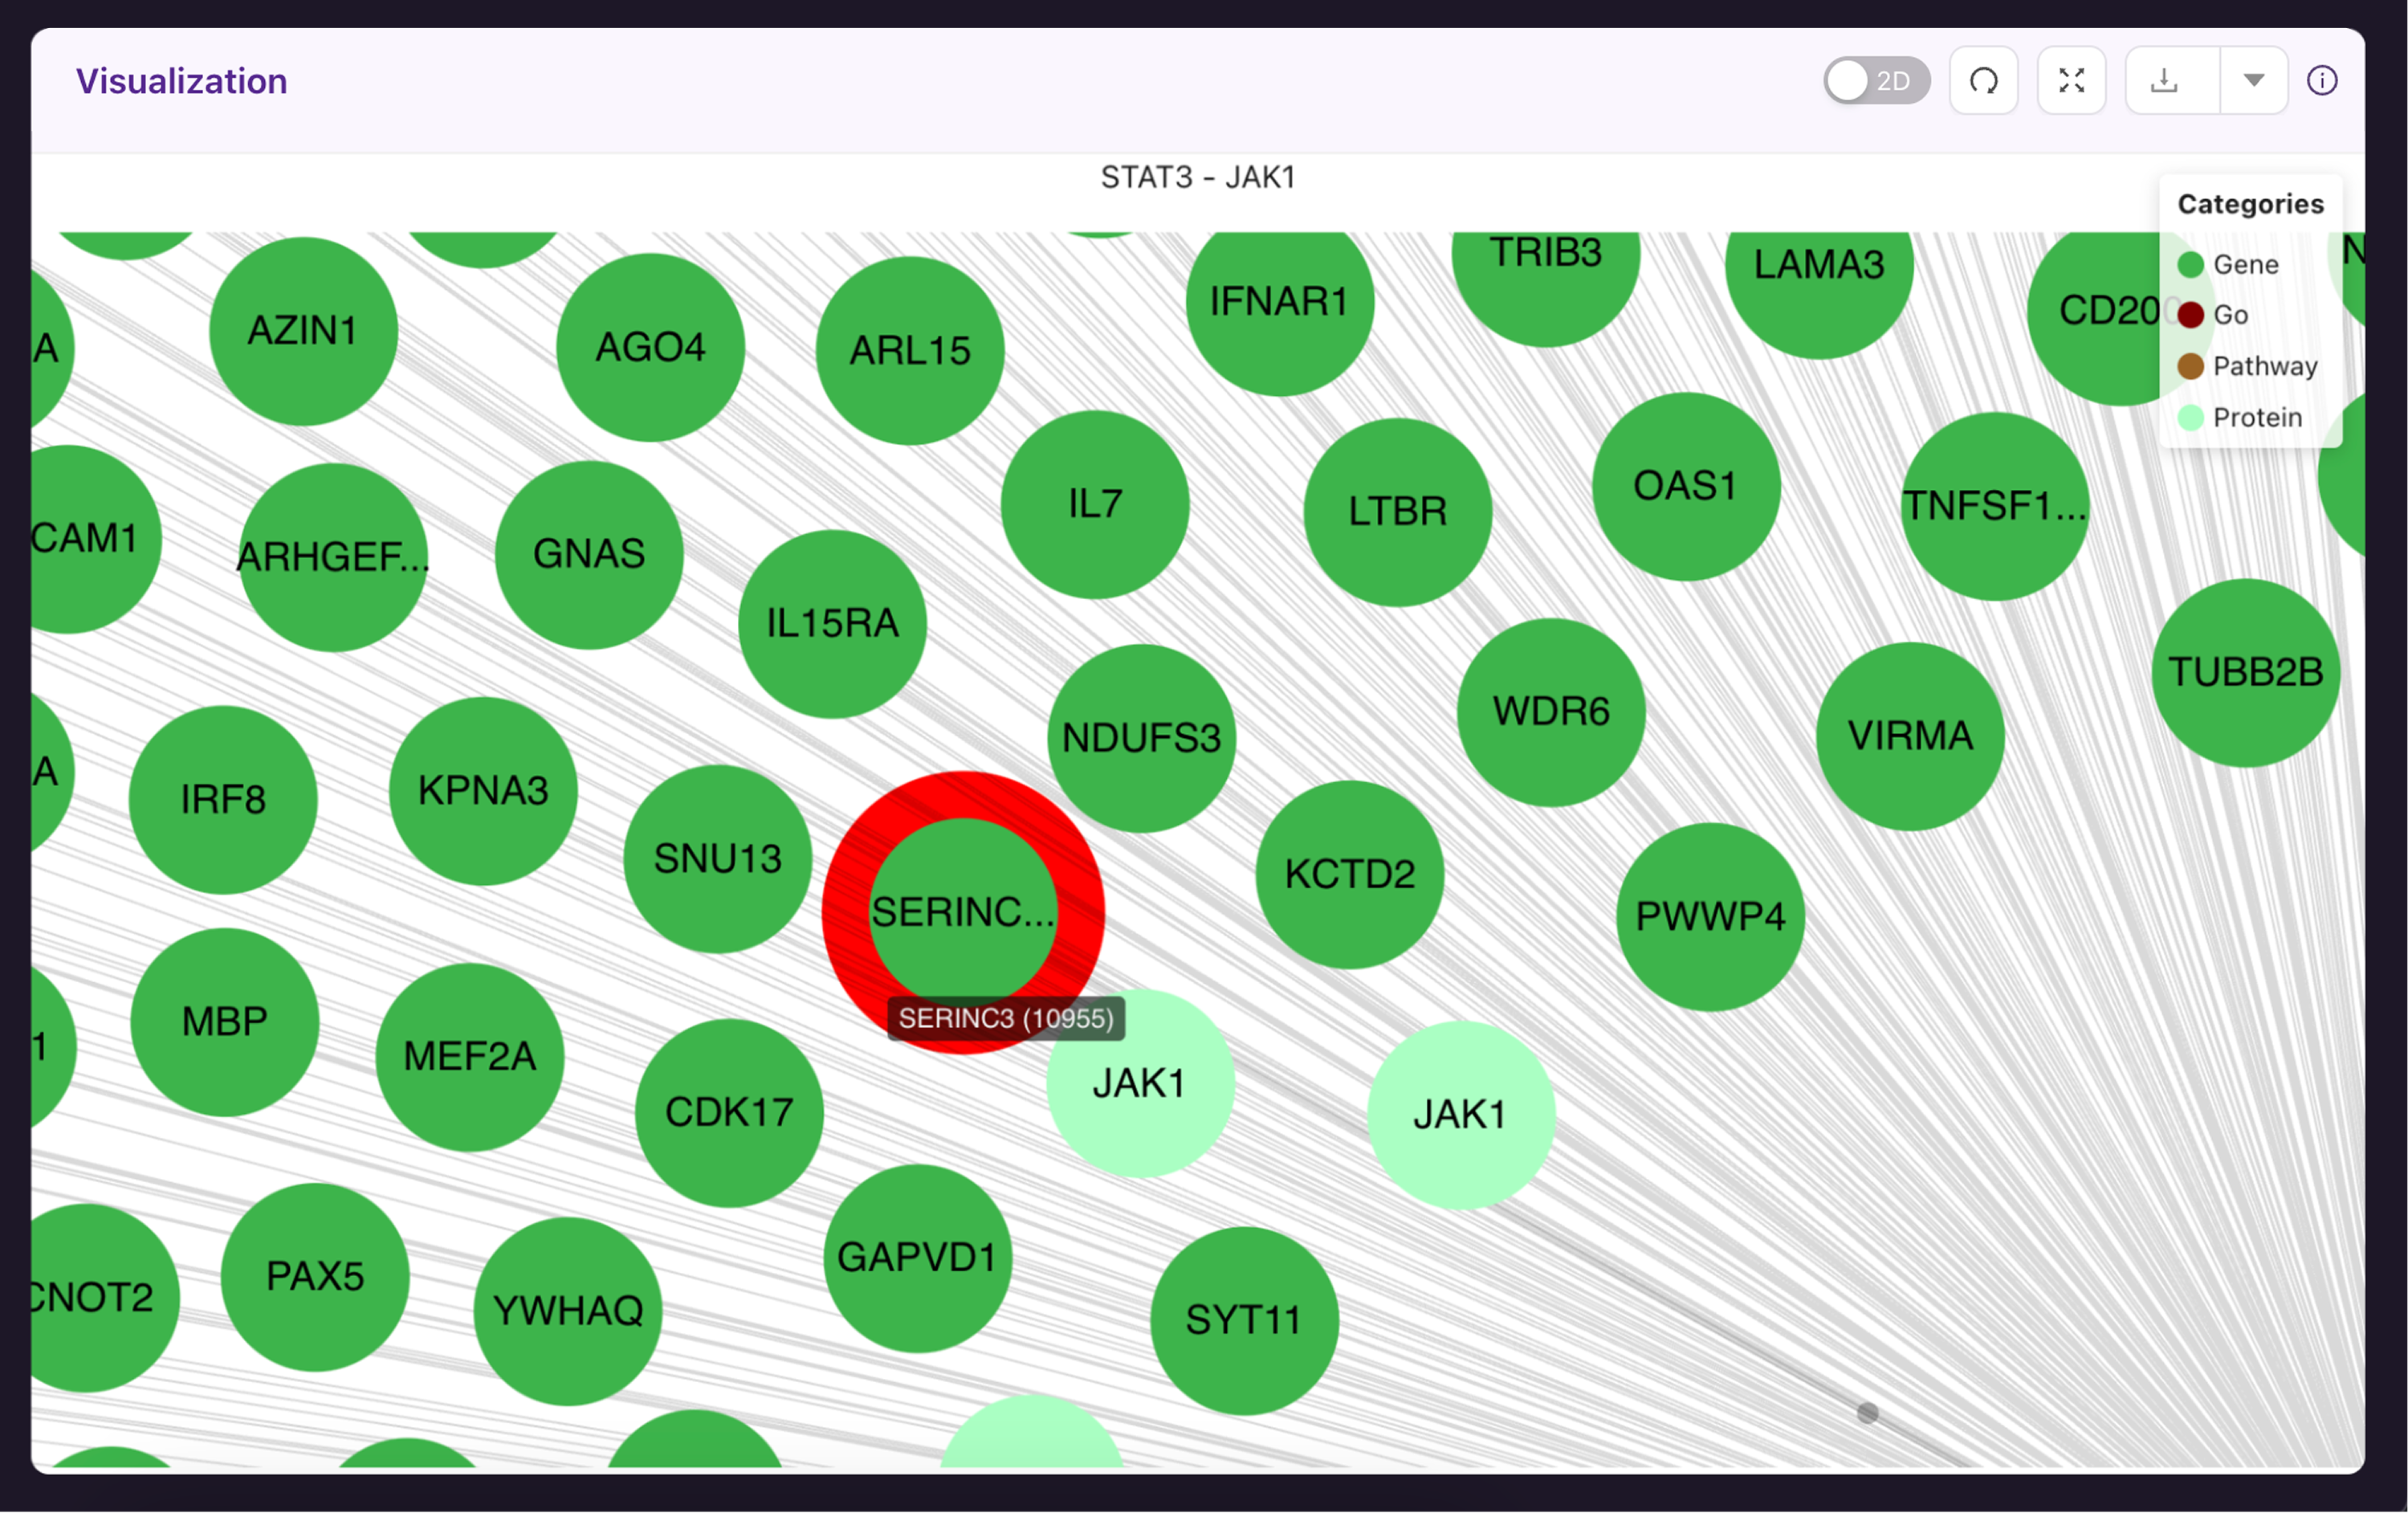The image size is (2408, 1513).
Task: Select the KPNA3 gene node
Action: coord(483,791)
